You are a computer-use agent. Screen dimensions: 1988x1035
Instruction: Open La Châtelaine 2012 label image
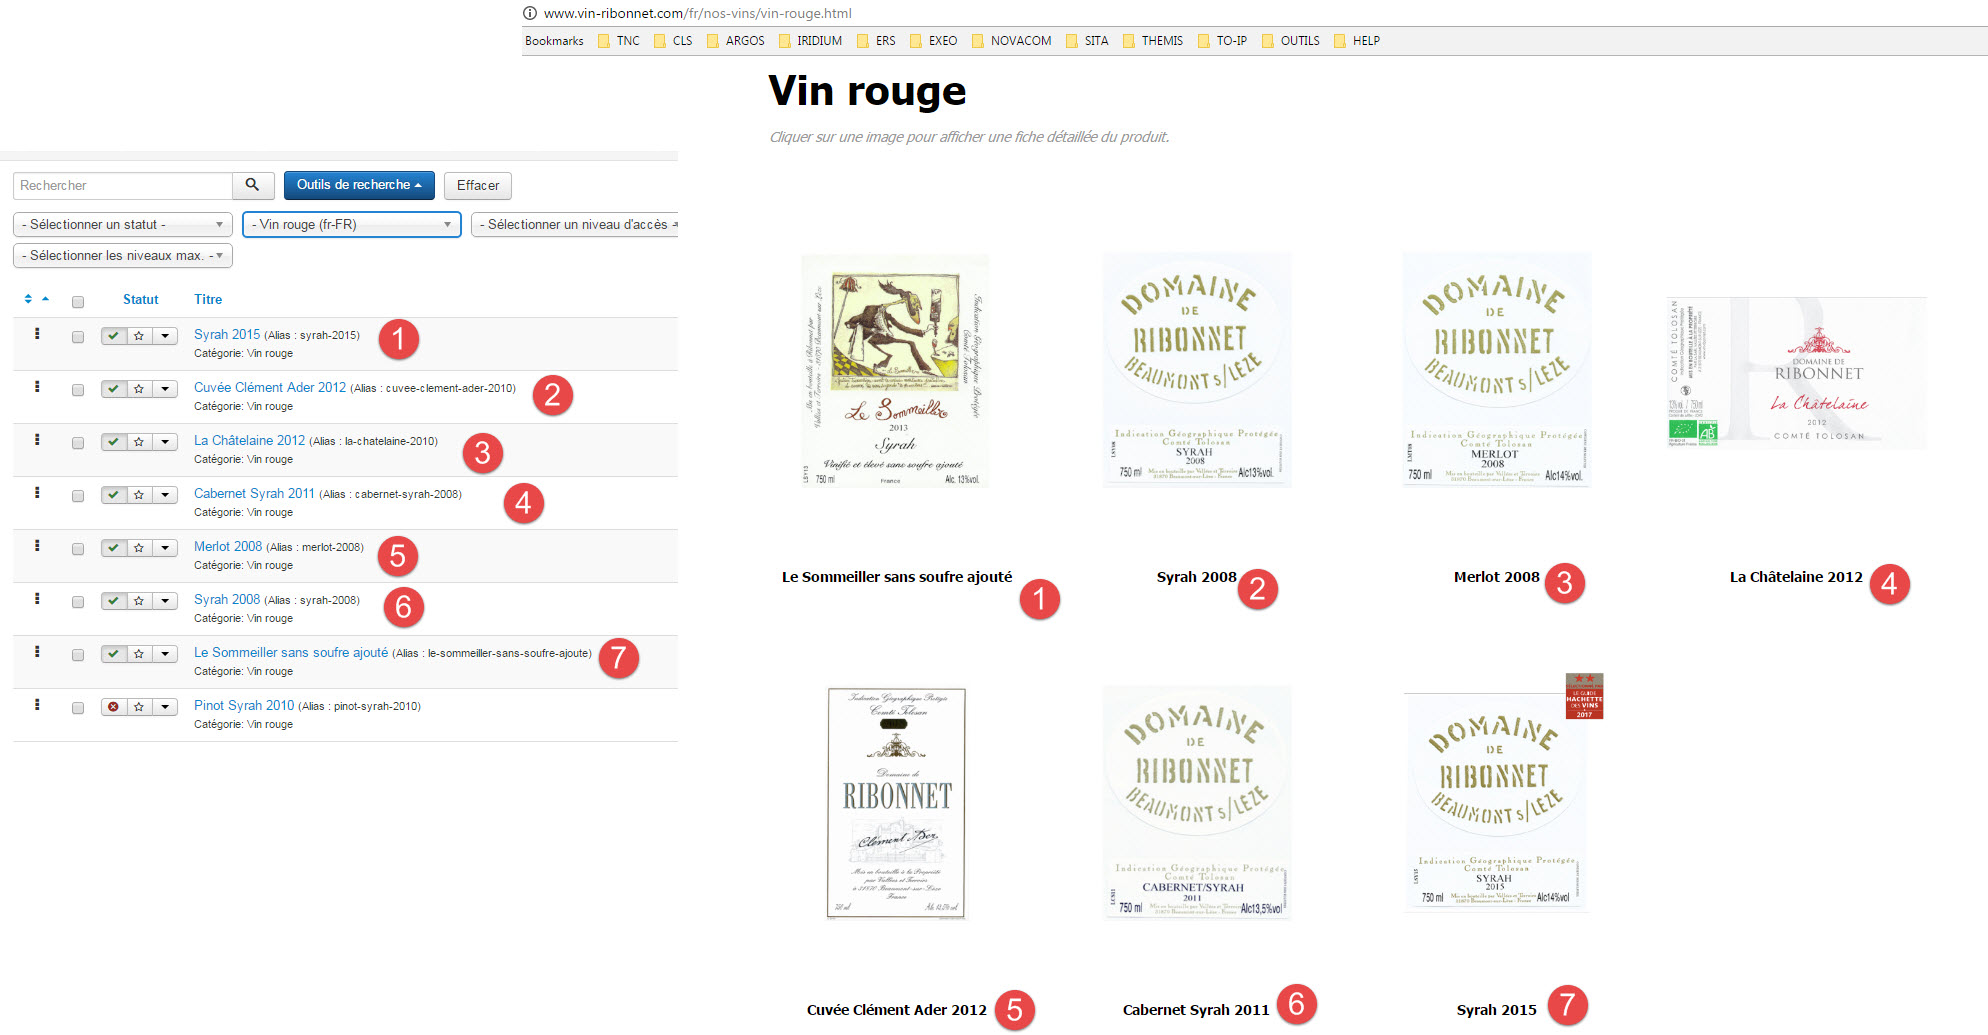coord(1797,372)
